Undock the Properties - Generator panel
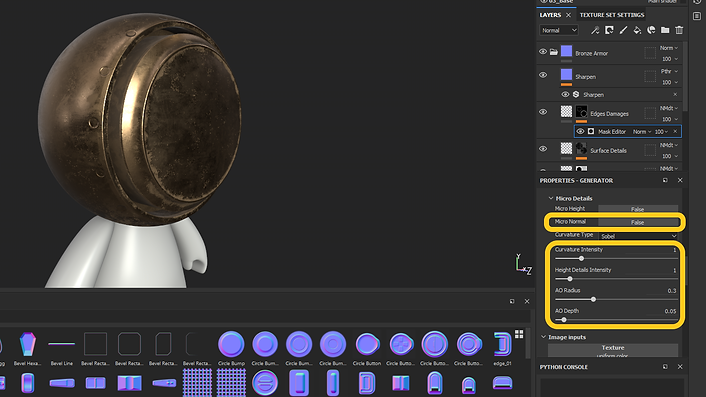This screenshot has width=706, height=397. 665,180
